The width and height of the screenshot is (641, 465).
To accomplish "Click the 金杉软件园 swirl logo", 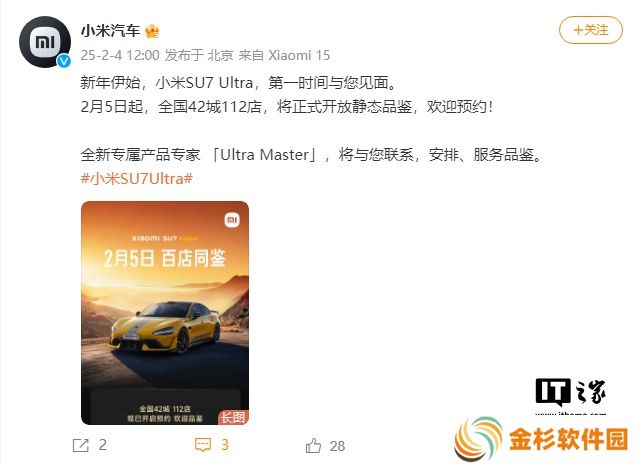I will pos(477,439).
